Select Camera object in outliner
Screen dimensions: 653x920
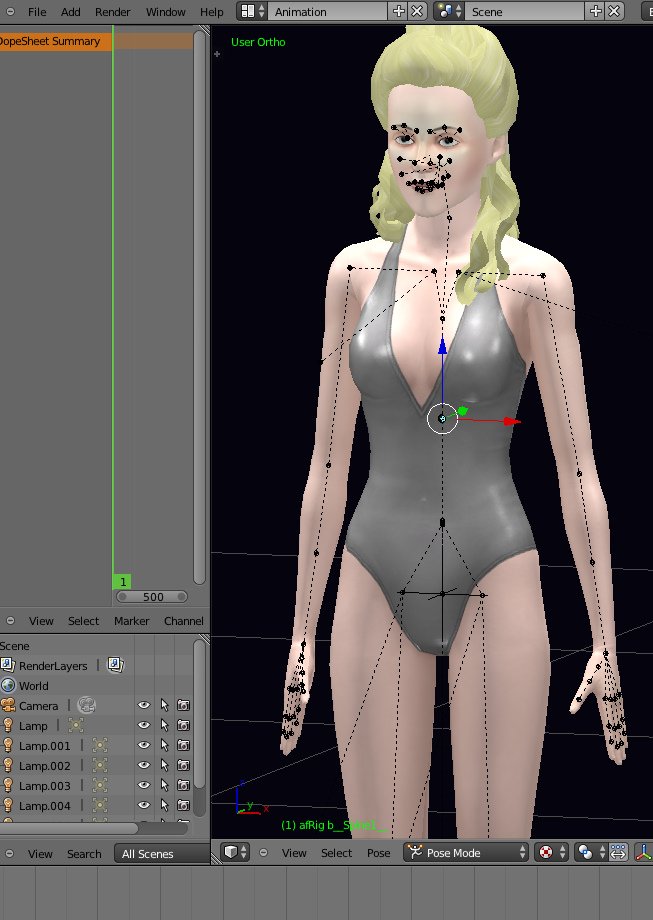pyautogui.click(x=38, y=706)
